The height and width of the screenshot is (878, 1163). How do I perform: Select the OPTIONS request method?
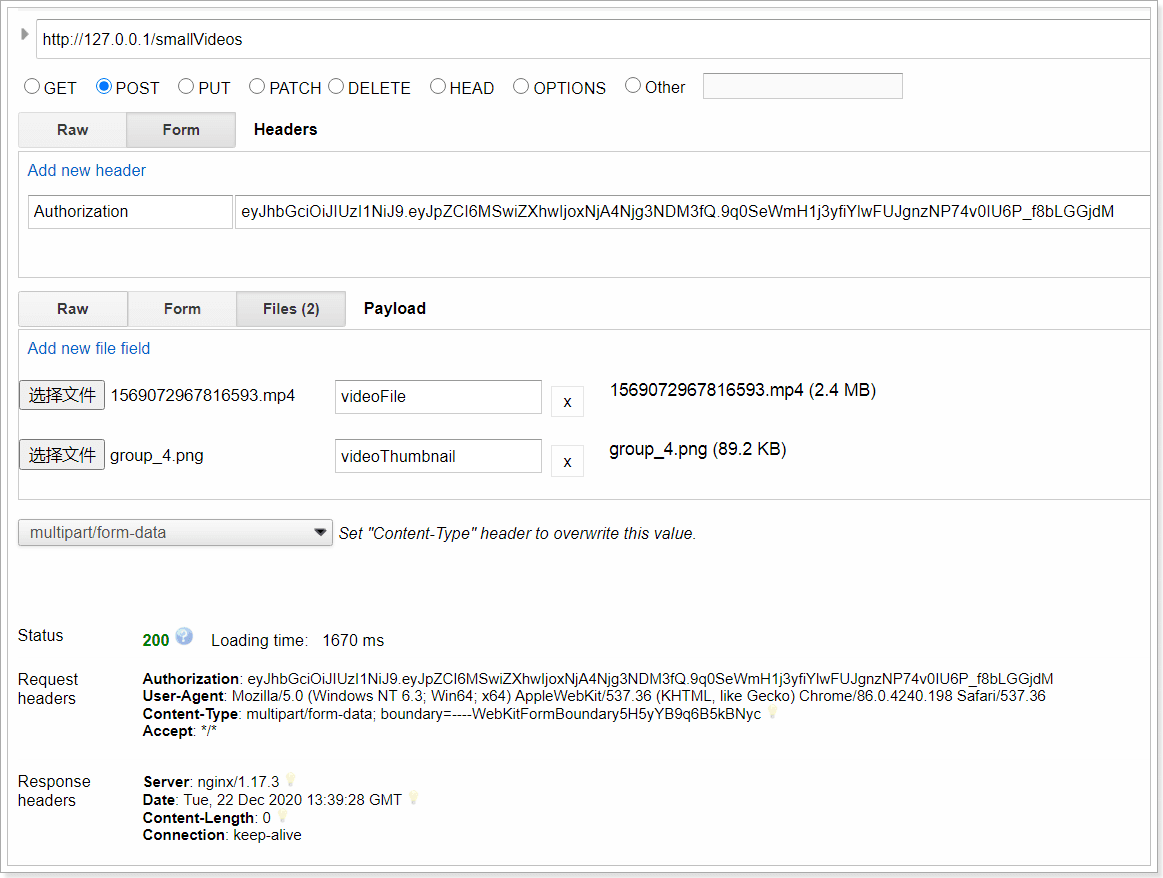[521, 87]
